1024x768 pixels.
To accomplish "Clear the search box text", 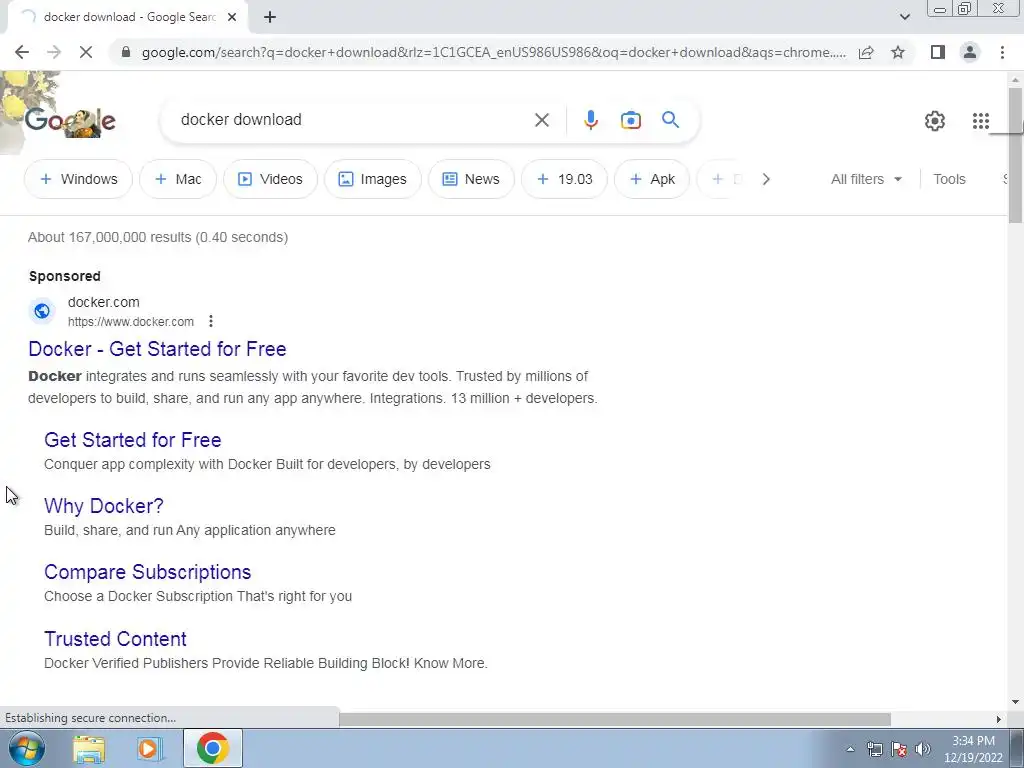I will pos(541,120).
